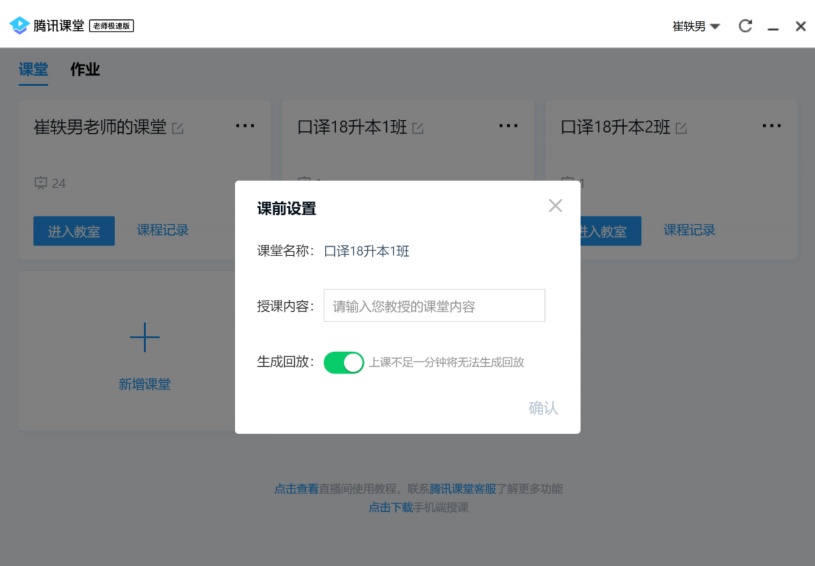Click the Tencent Classroom logo icon
Screen dimensions: 815x566
(x=19, y=26)
